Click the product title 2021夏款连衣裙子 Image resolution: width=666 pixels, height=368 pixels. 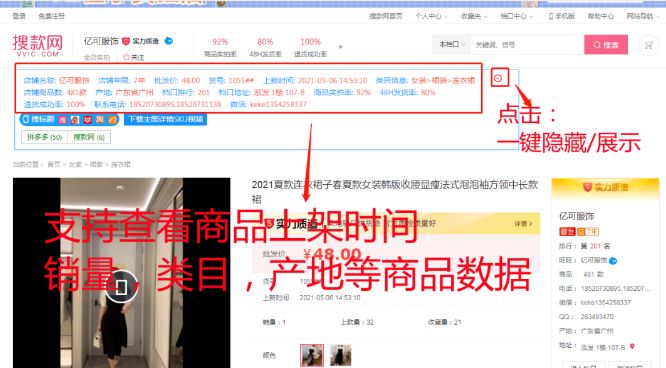point(395,192)
